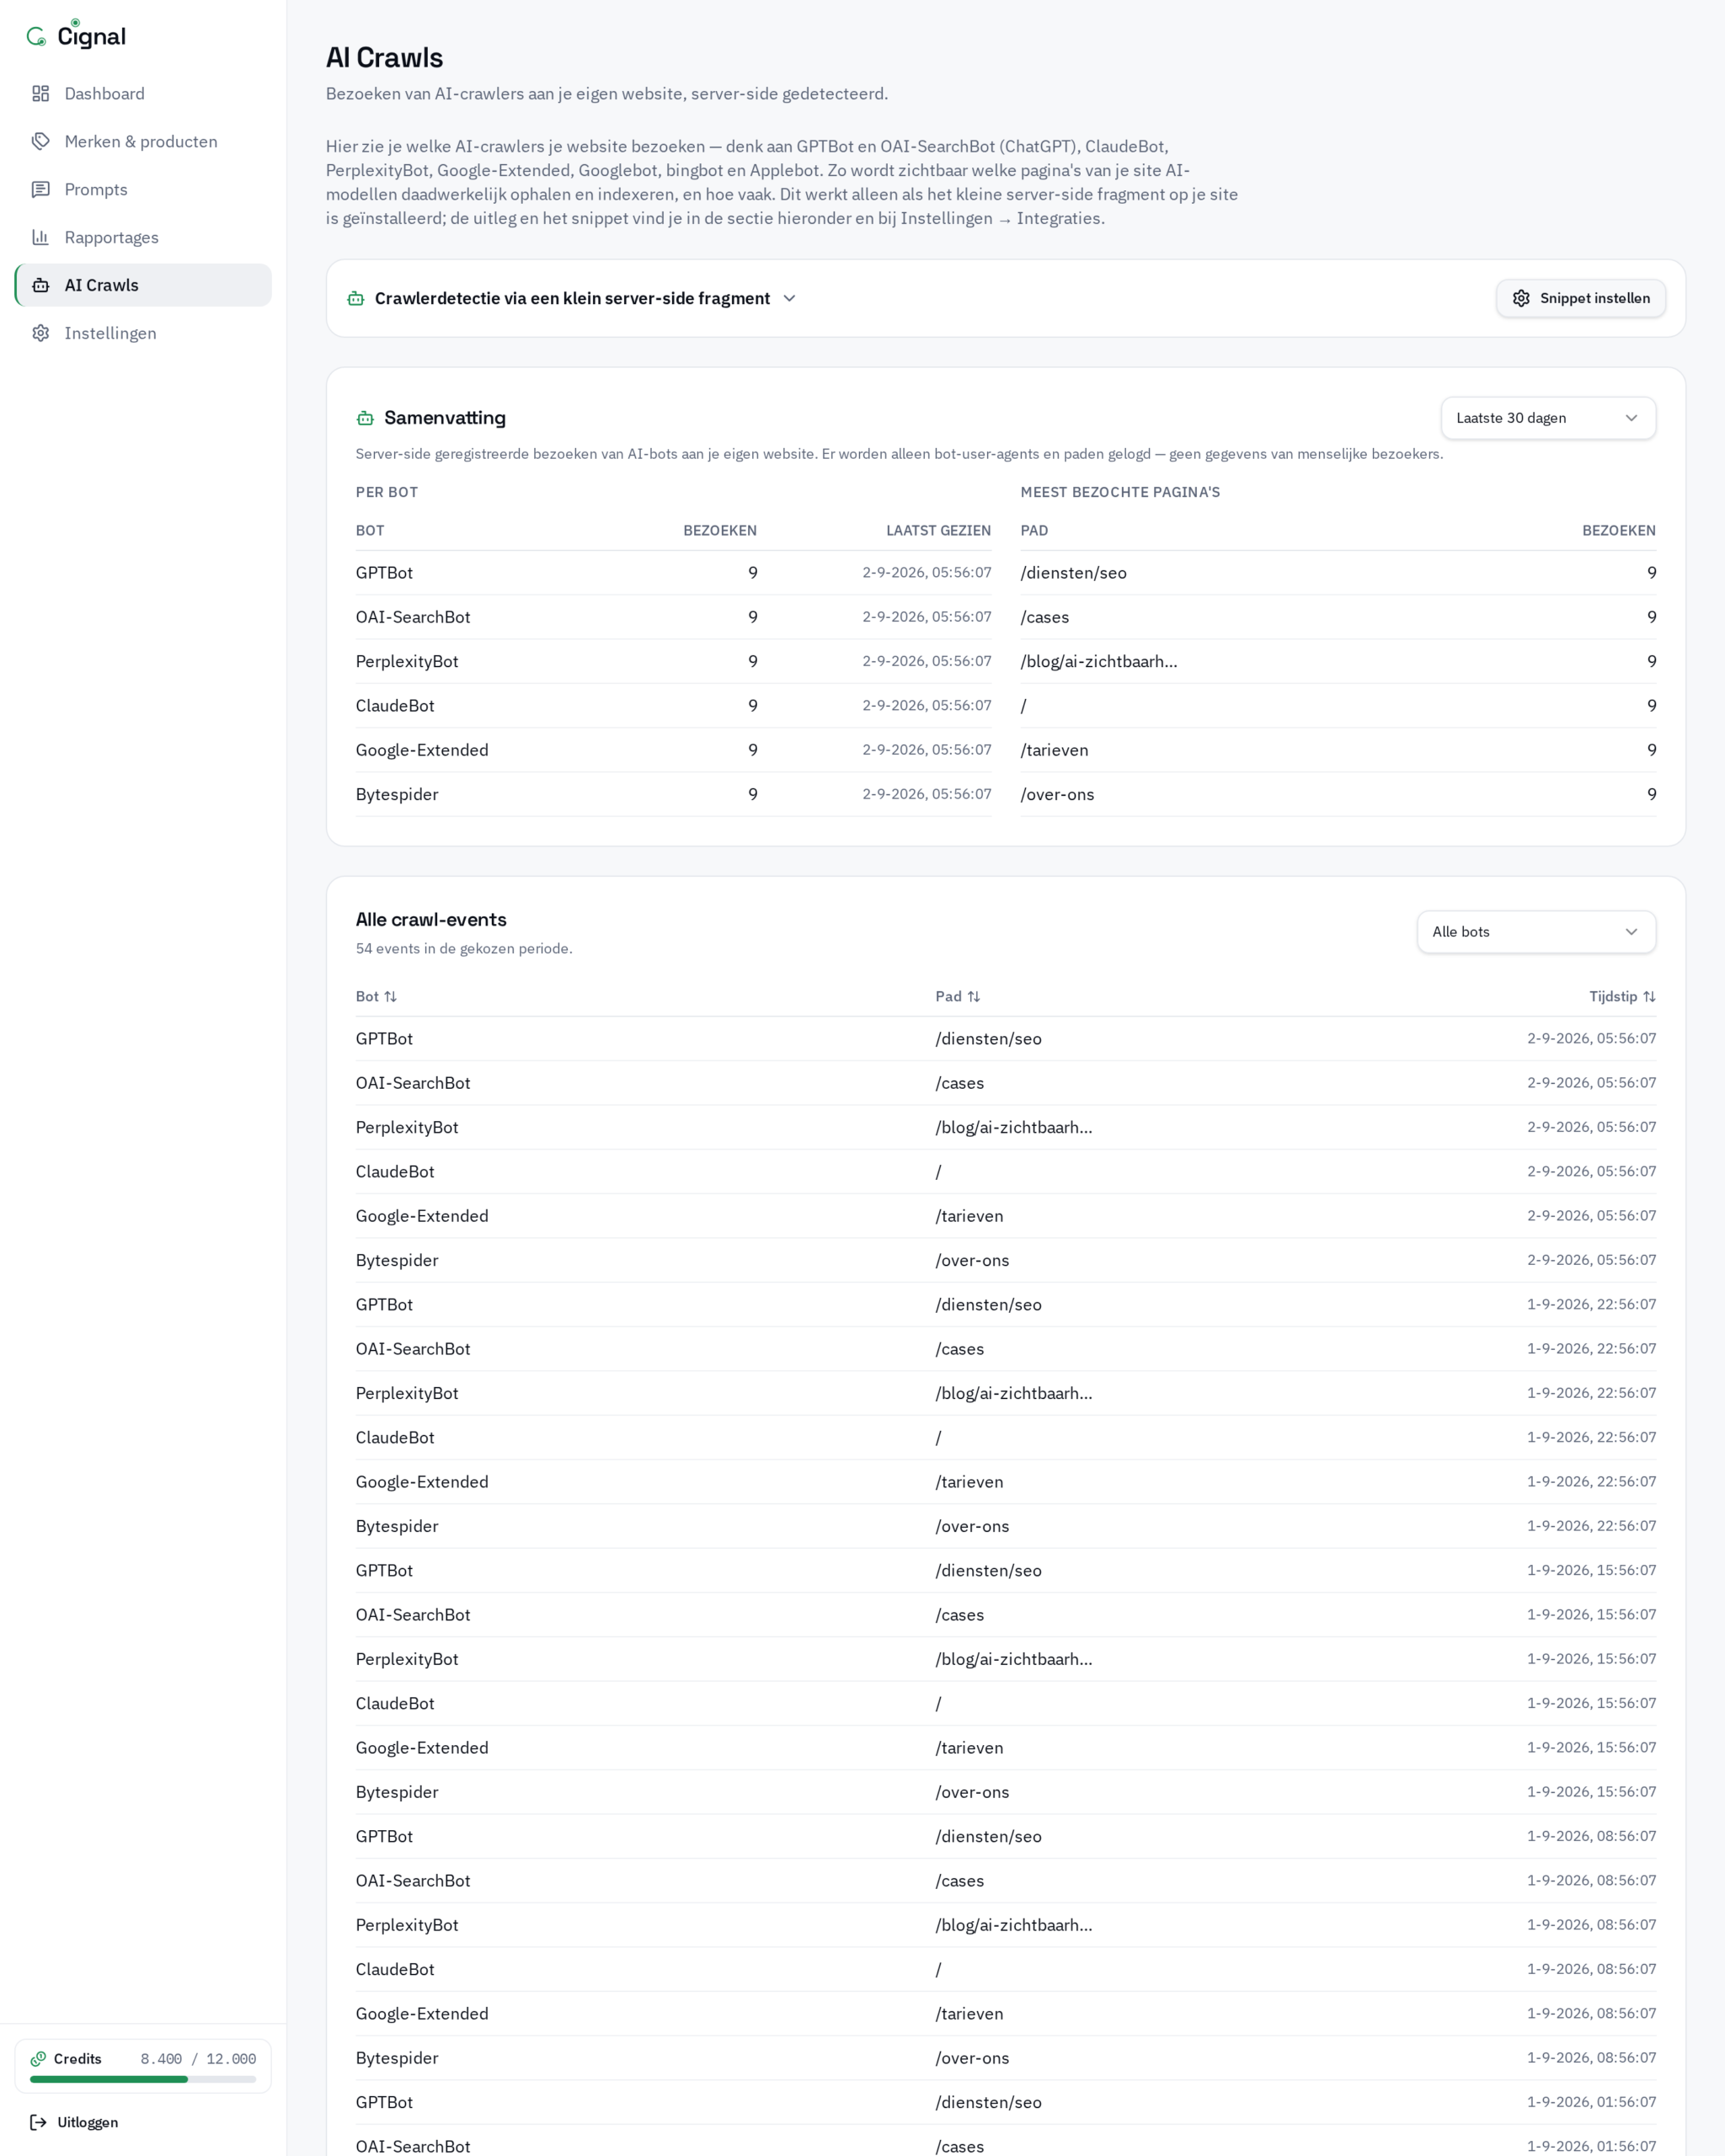Image resolution: width=1725 pixels, height=2156 pixels.
Task: Expand the Crawlerdetectie section chevron
Action: [790, 299]
